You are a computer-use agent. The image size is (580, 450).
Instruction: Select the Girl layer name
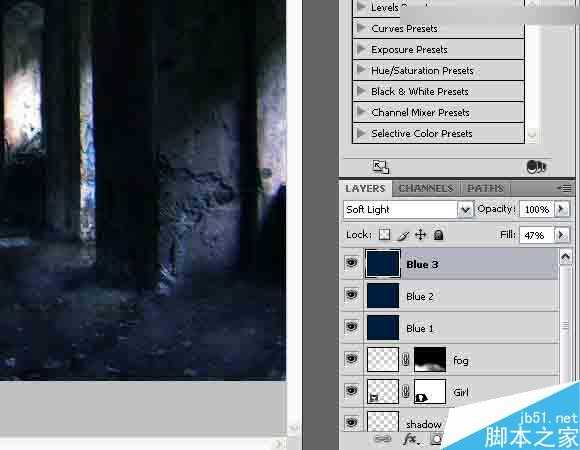click(461, 392)
